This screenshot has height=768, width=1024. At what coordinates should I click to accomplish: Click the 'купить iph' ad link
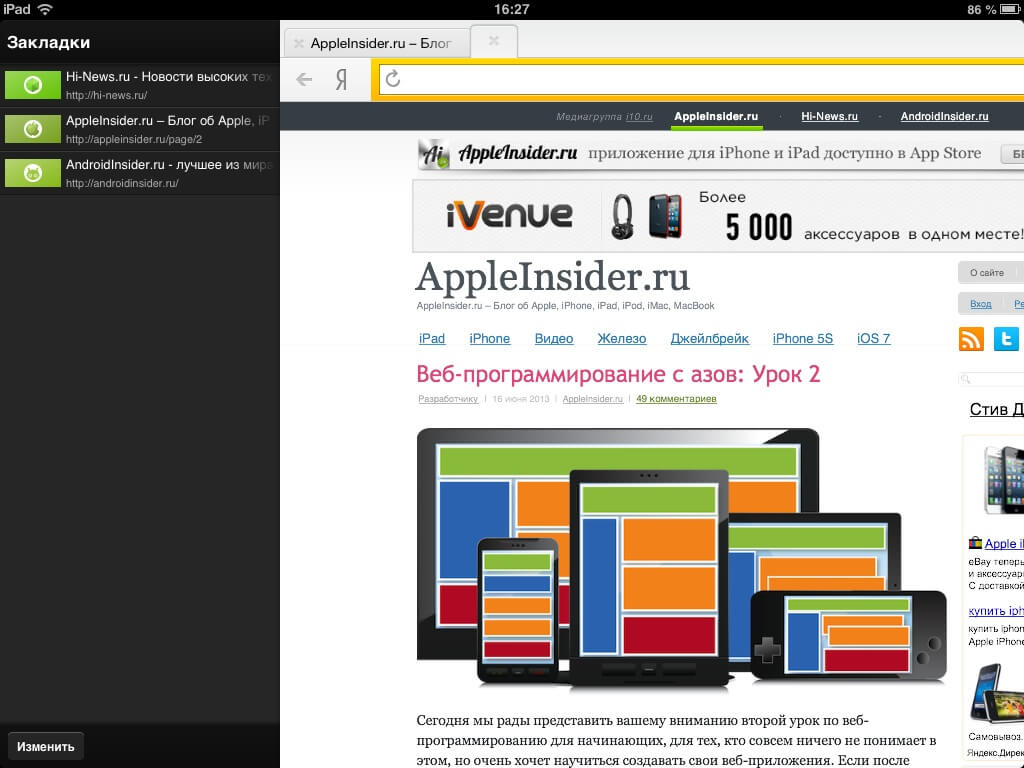(996, 611)
